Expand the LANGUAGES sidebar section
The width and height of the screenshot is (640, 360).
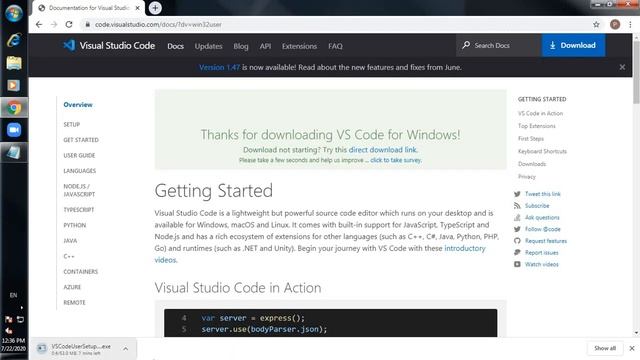pyautogui.click(x=80, y=171)
